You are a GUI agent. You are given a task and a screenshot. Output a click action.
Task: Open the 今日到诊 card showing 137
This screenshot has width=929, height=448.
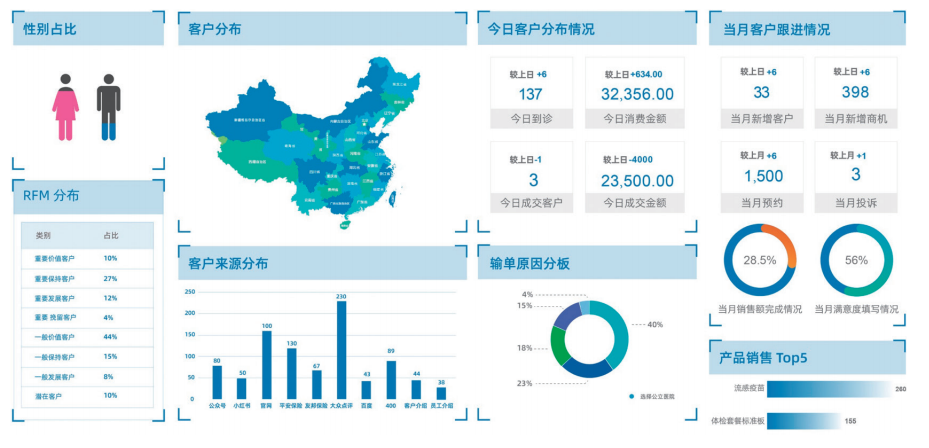pyautogui.click(x=531, y=93)
